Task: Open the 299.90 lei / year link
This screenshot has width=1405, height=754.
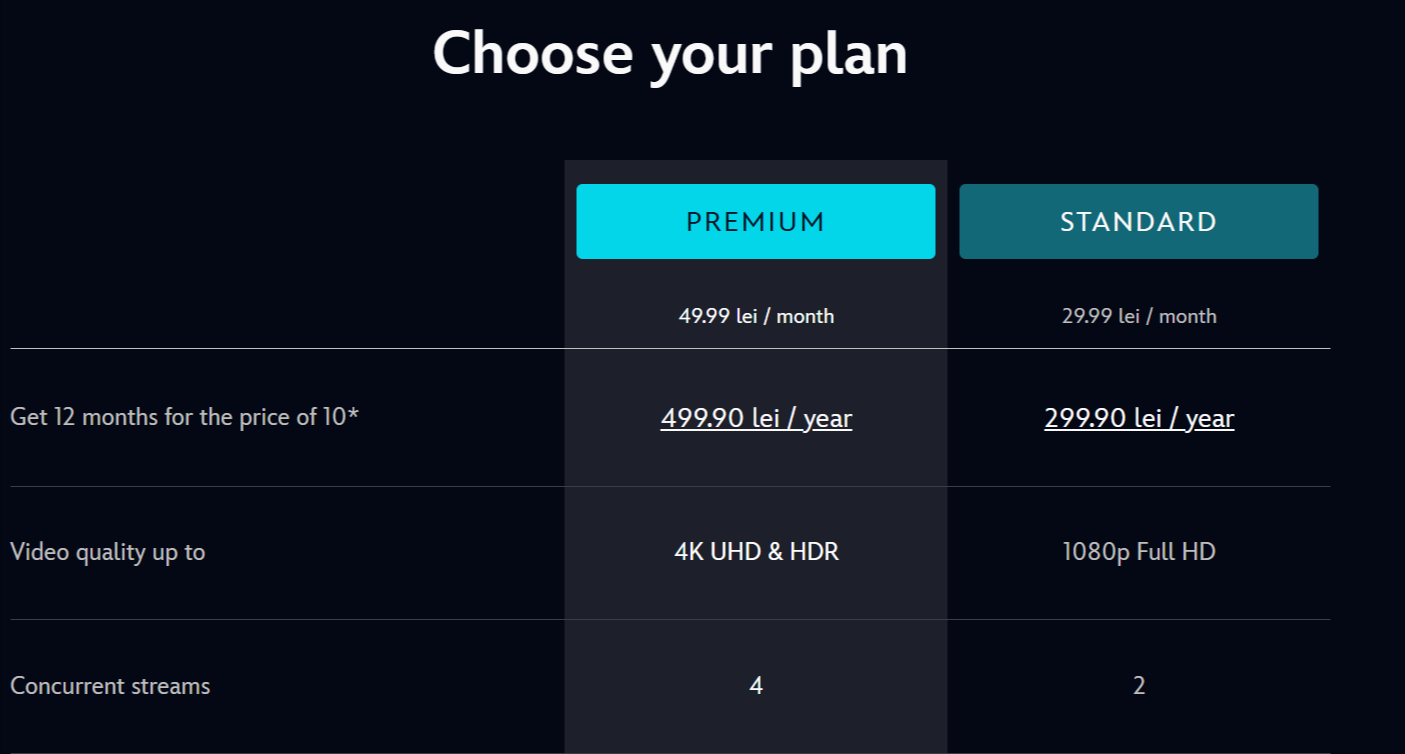Action: 1139,418
